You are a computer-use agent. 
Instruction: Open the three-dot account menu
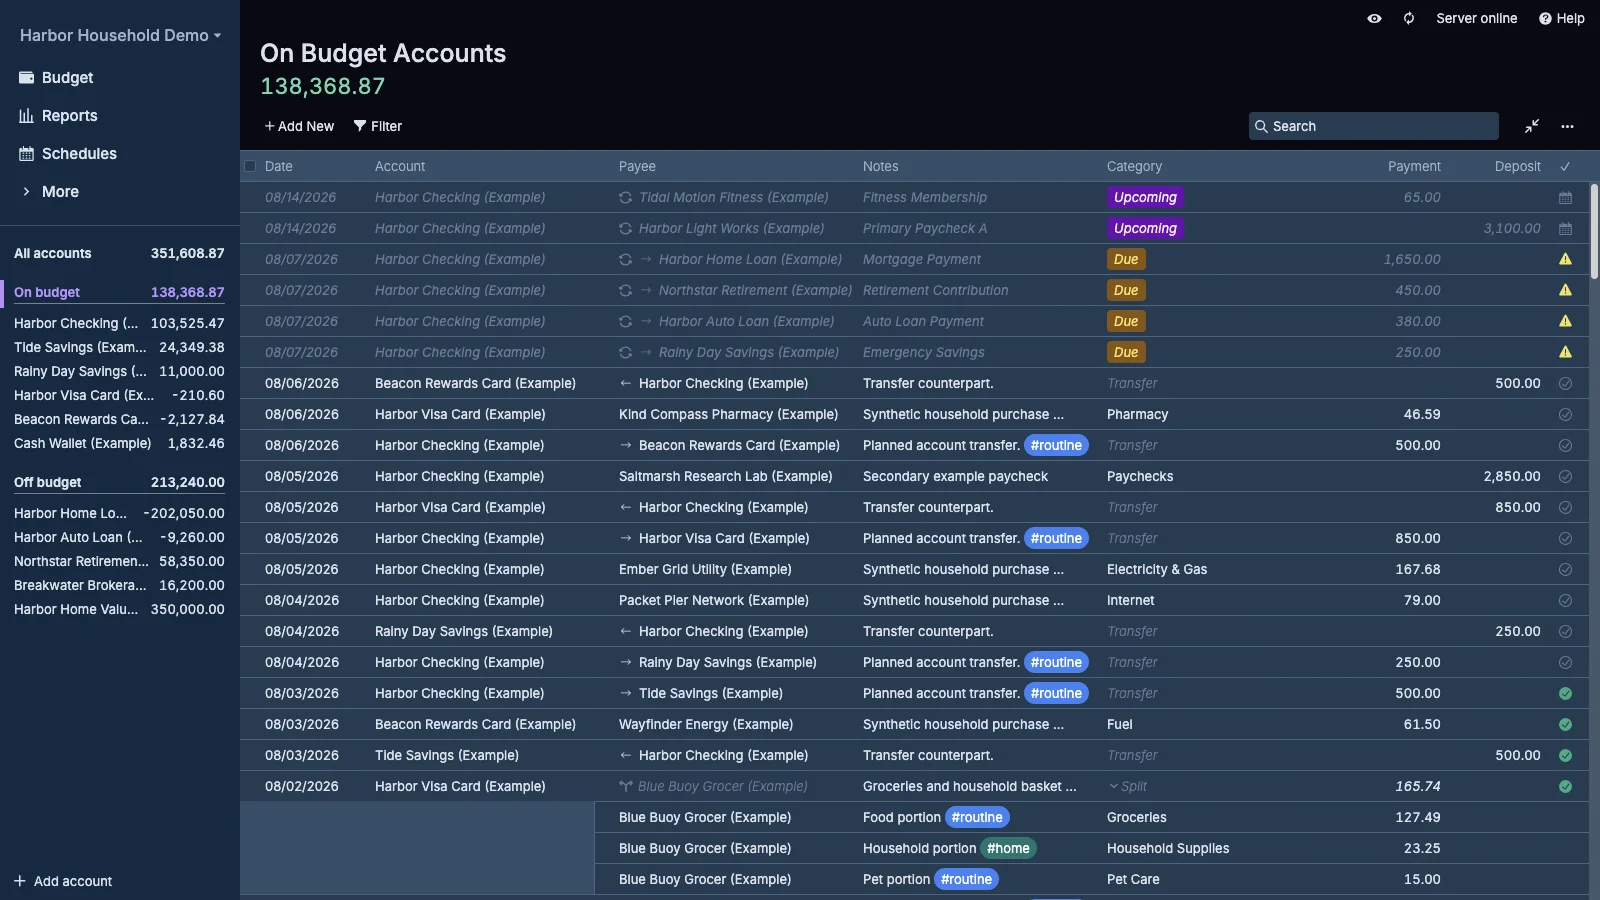click(1567, 126)
